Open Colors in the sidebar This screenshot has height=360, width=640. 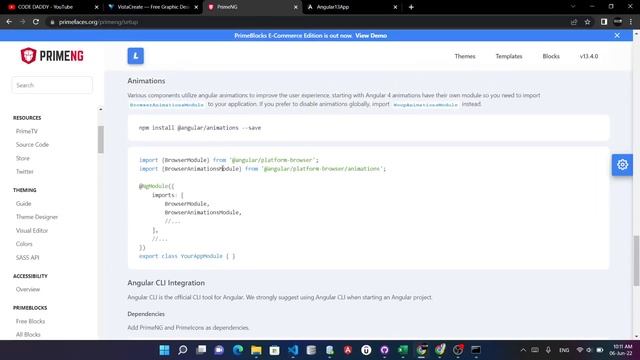pyautogui.click(x=24, y=244)
